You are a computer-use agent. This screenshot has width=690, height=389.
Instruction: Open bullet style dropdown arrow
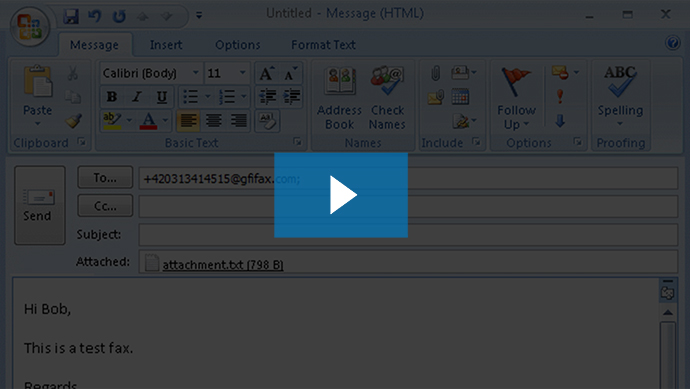click(207, 97)
